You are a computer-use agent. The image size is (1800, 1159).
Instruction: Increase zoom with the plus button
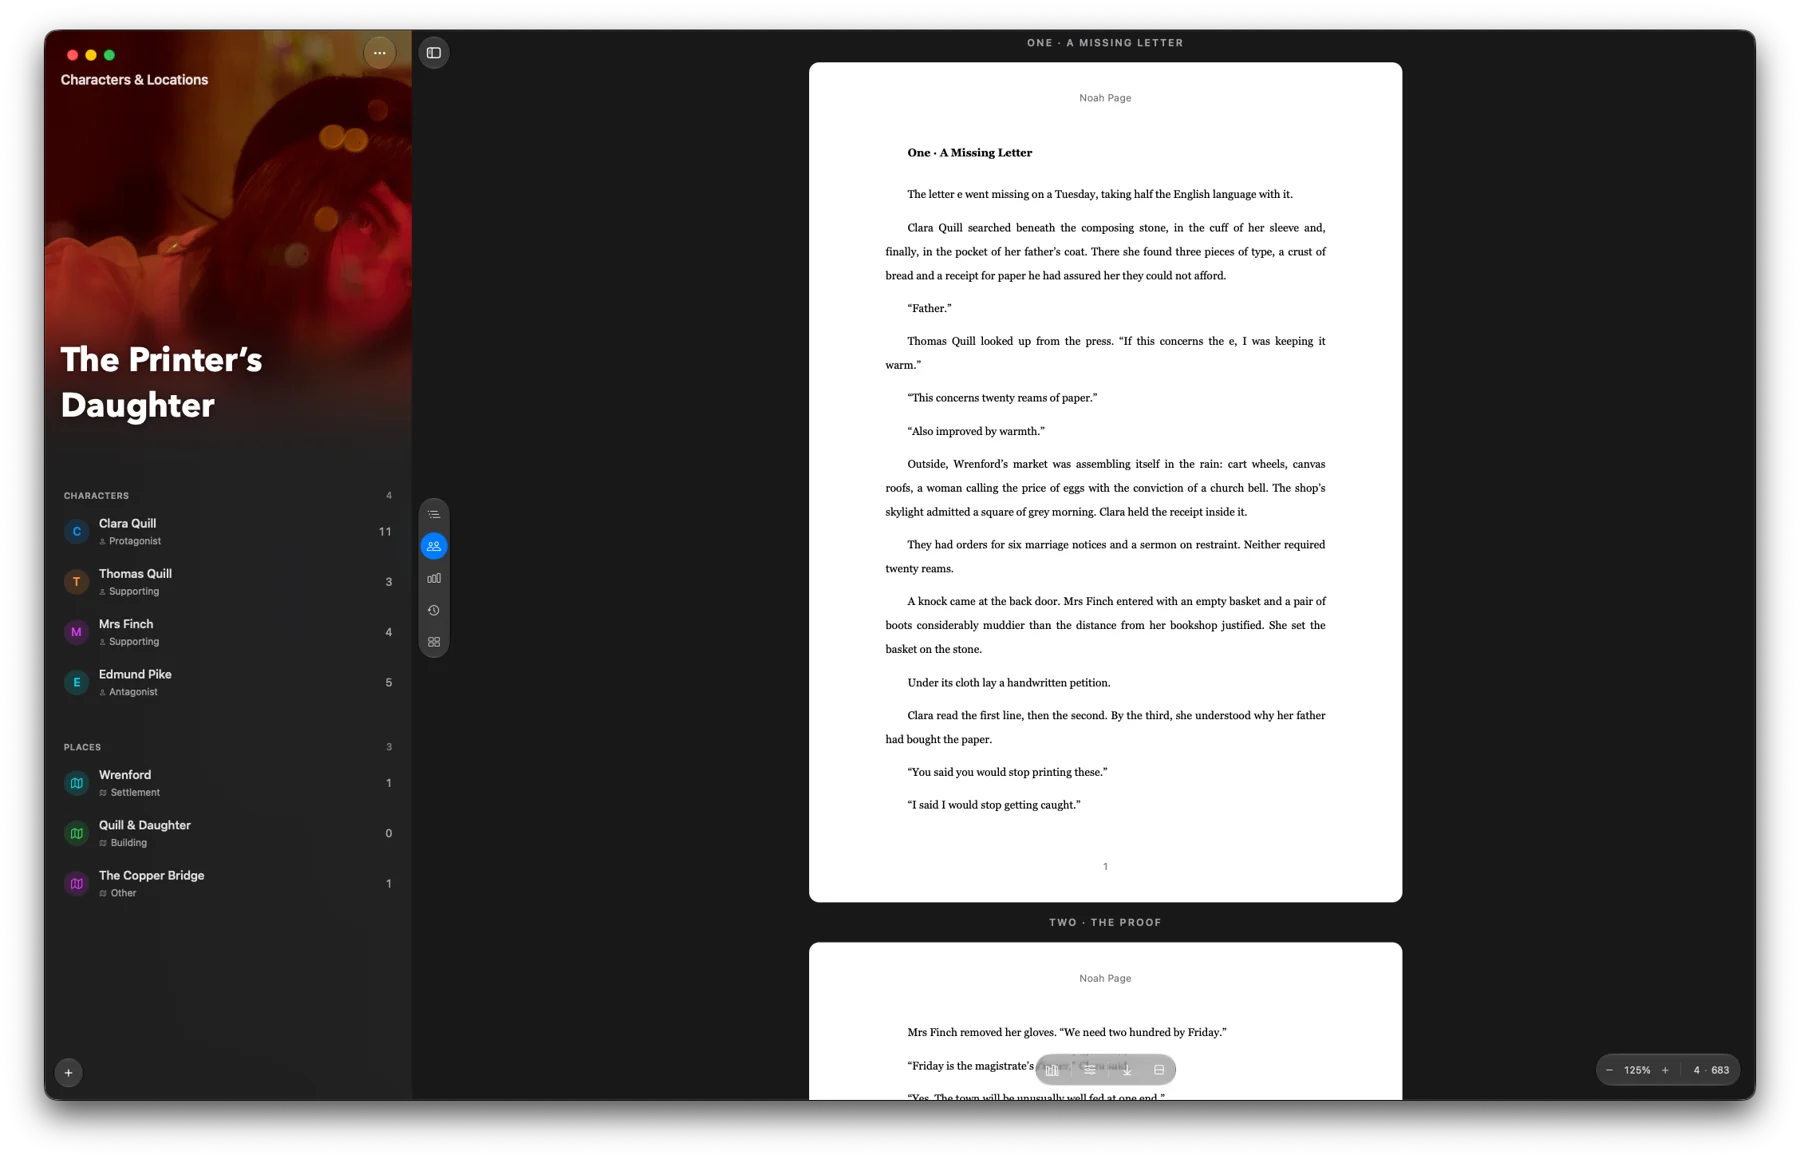point(1665,1070)
